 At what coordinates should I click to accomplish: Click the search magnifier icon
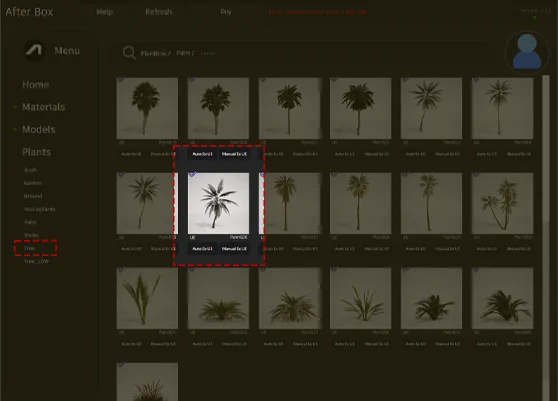(129, 53)
